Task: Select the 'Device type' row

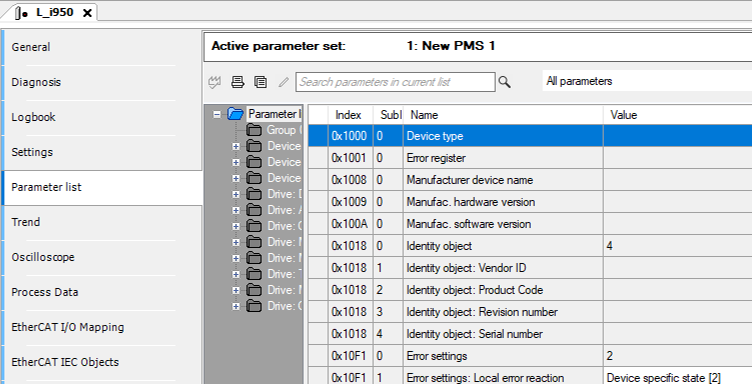Action: 530,136
